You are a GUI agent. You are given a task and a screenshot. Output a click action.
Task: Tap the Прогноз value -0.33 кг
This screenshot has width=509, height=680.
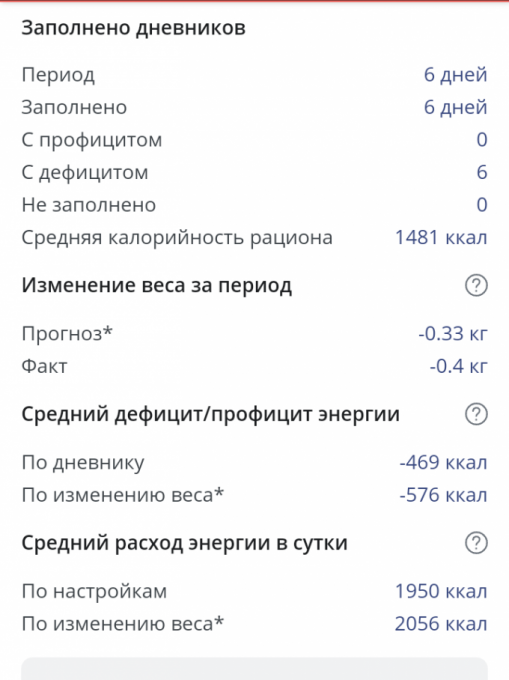click(x=453, y=333)
